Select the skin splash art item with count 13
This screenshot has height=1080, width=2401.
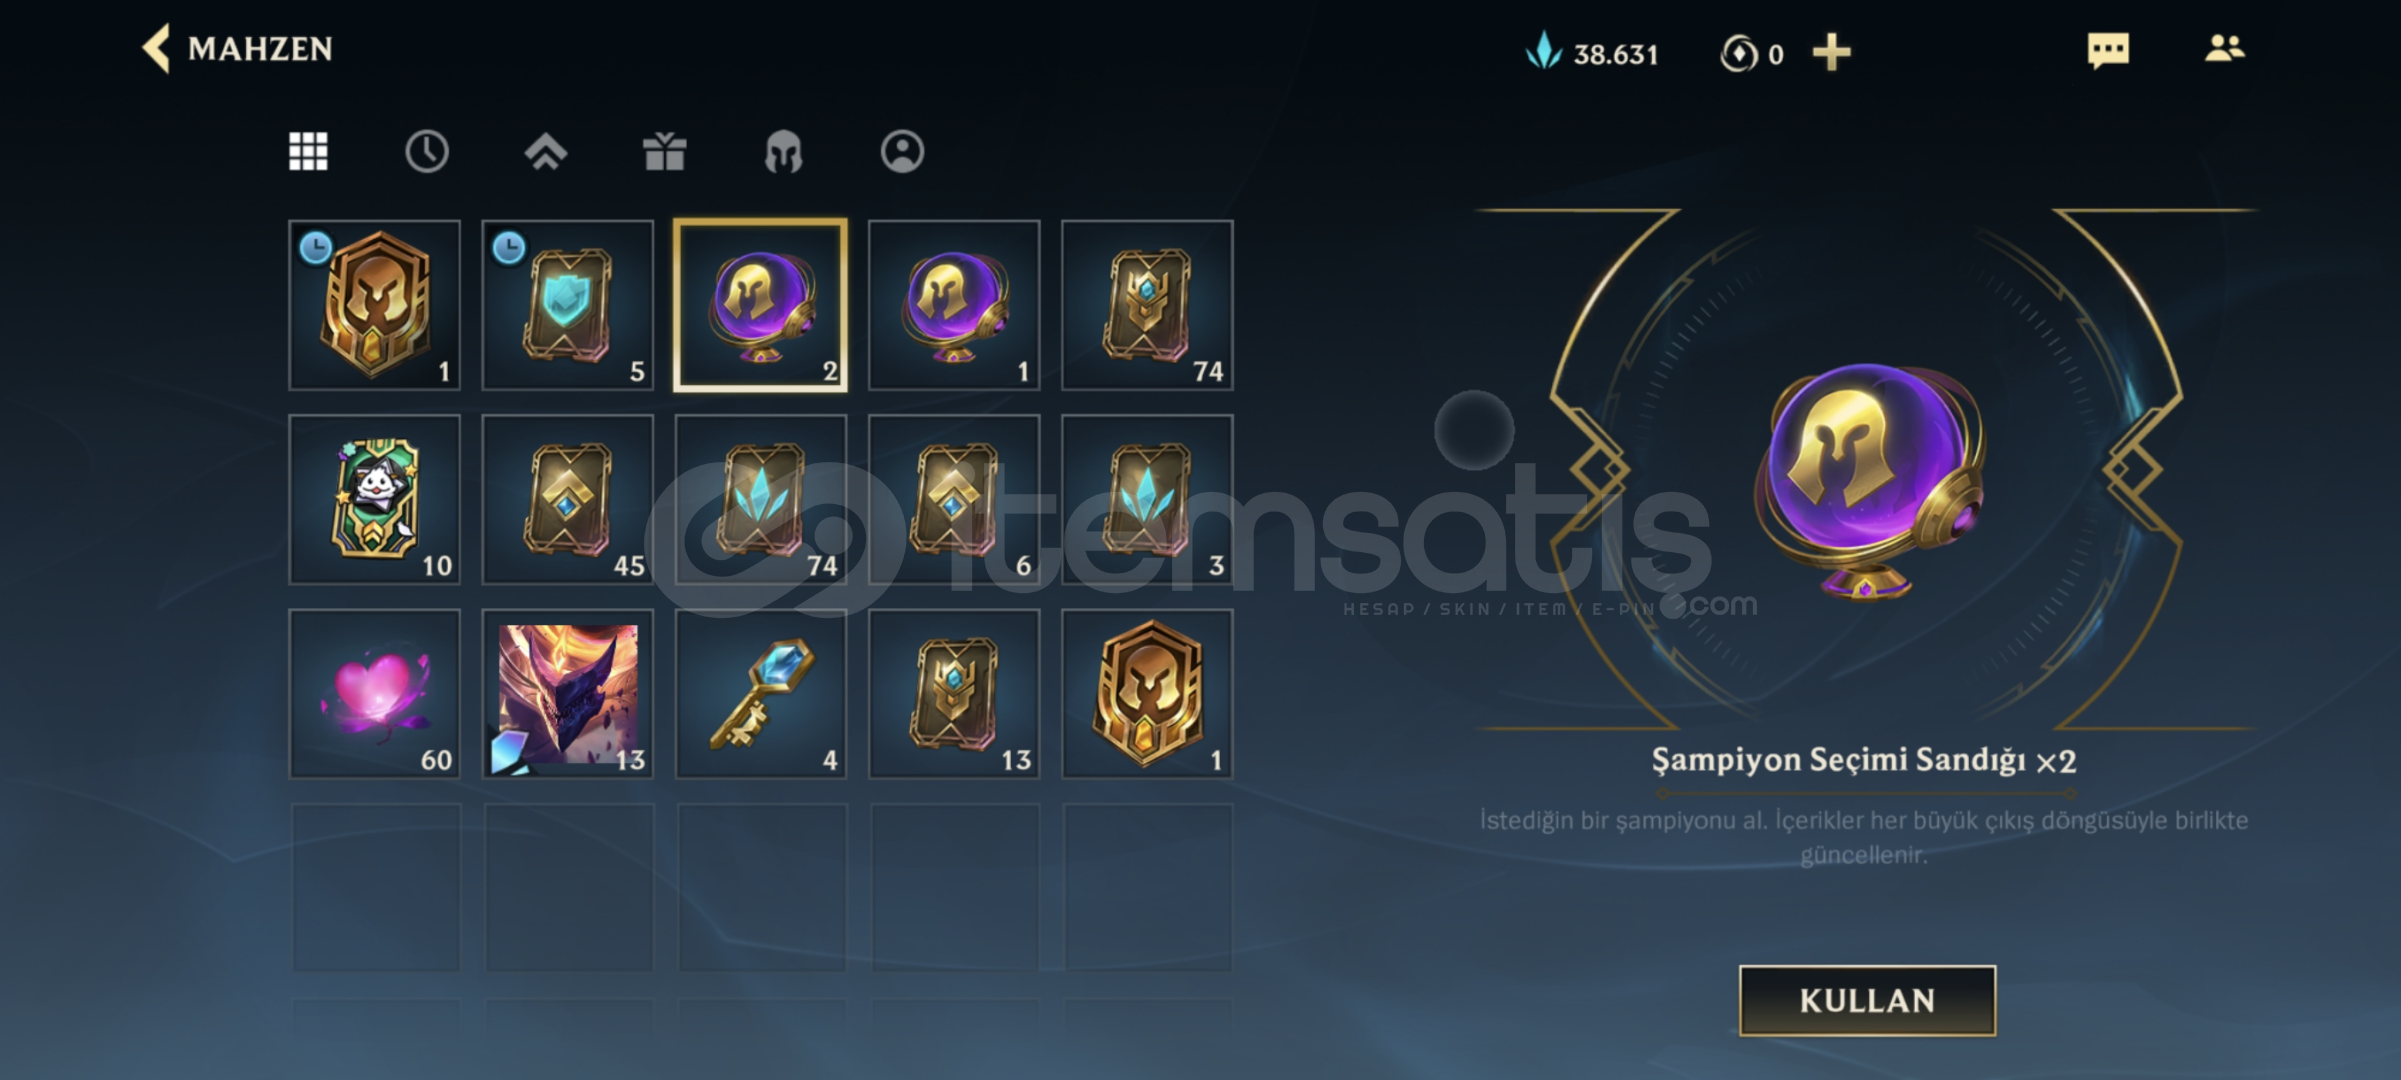[568, 694]
